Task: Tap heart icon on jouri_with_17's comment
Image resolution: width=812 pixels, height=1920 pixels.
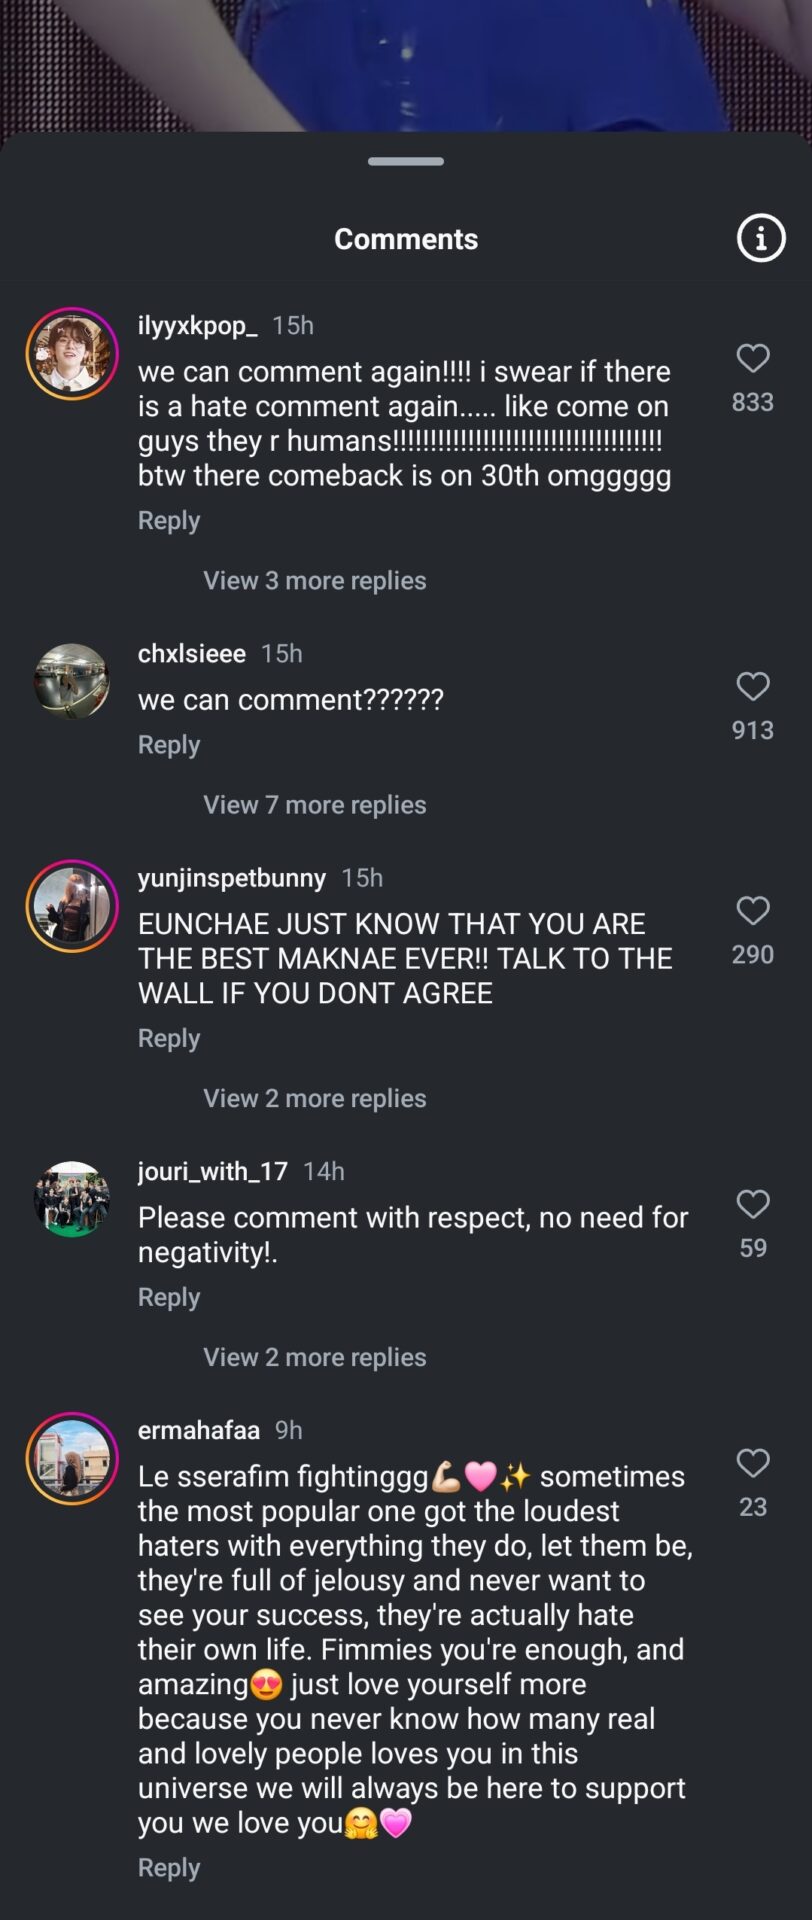Action: 752,1204
